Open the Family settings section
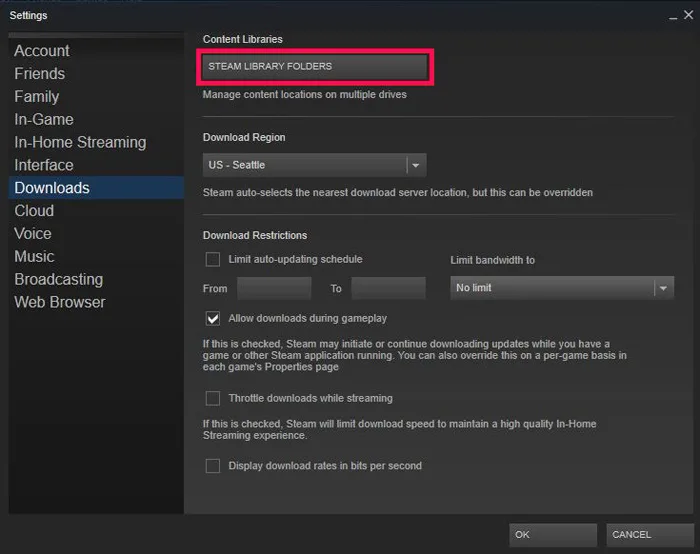Image resolution: width=700 pixels, height=554 pixels. (x=96, y=96)
